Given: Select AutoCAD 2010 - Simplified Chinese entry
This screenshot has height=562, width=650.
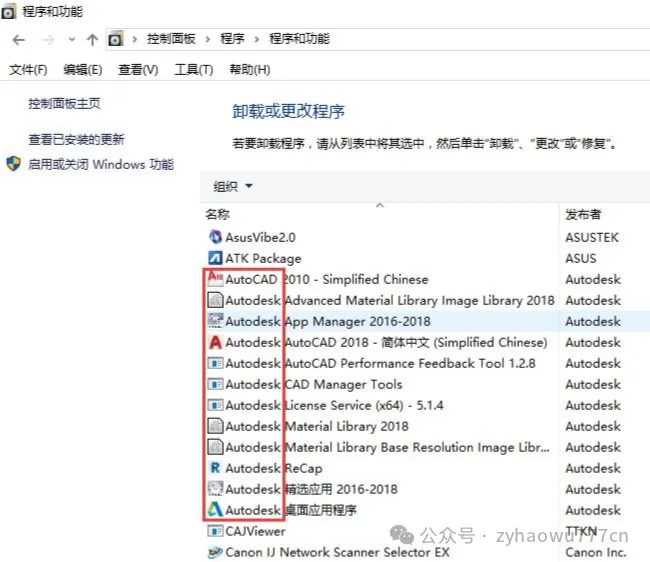Looking at the screenshot, I should (327, 279).
